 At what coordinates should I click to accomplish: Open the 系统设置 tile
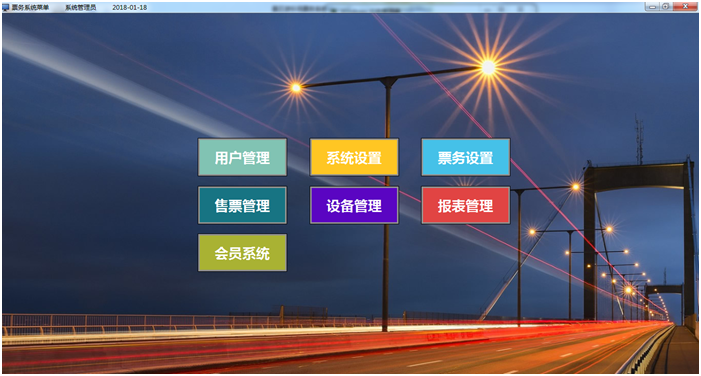tap(354, 157)
